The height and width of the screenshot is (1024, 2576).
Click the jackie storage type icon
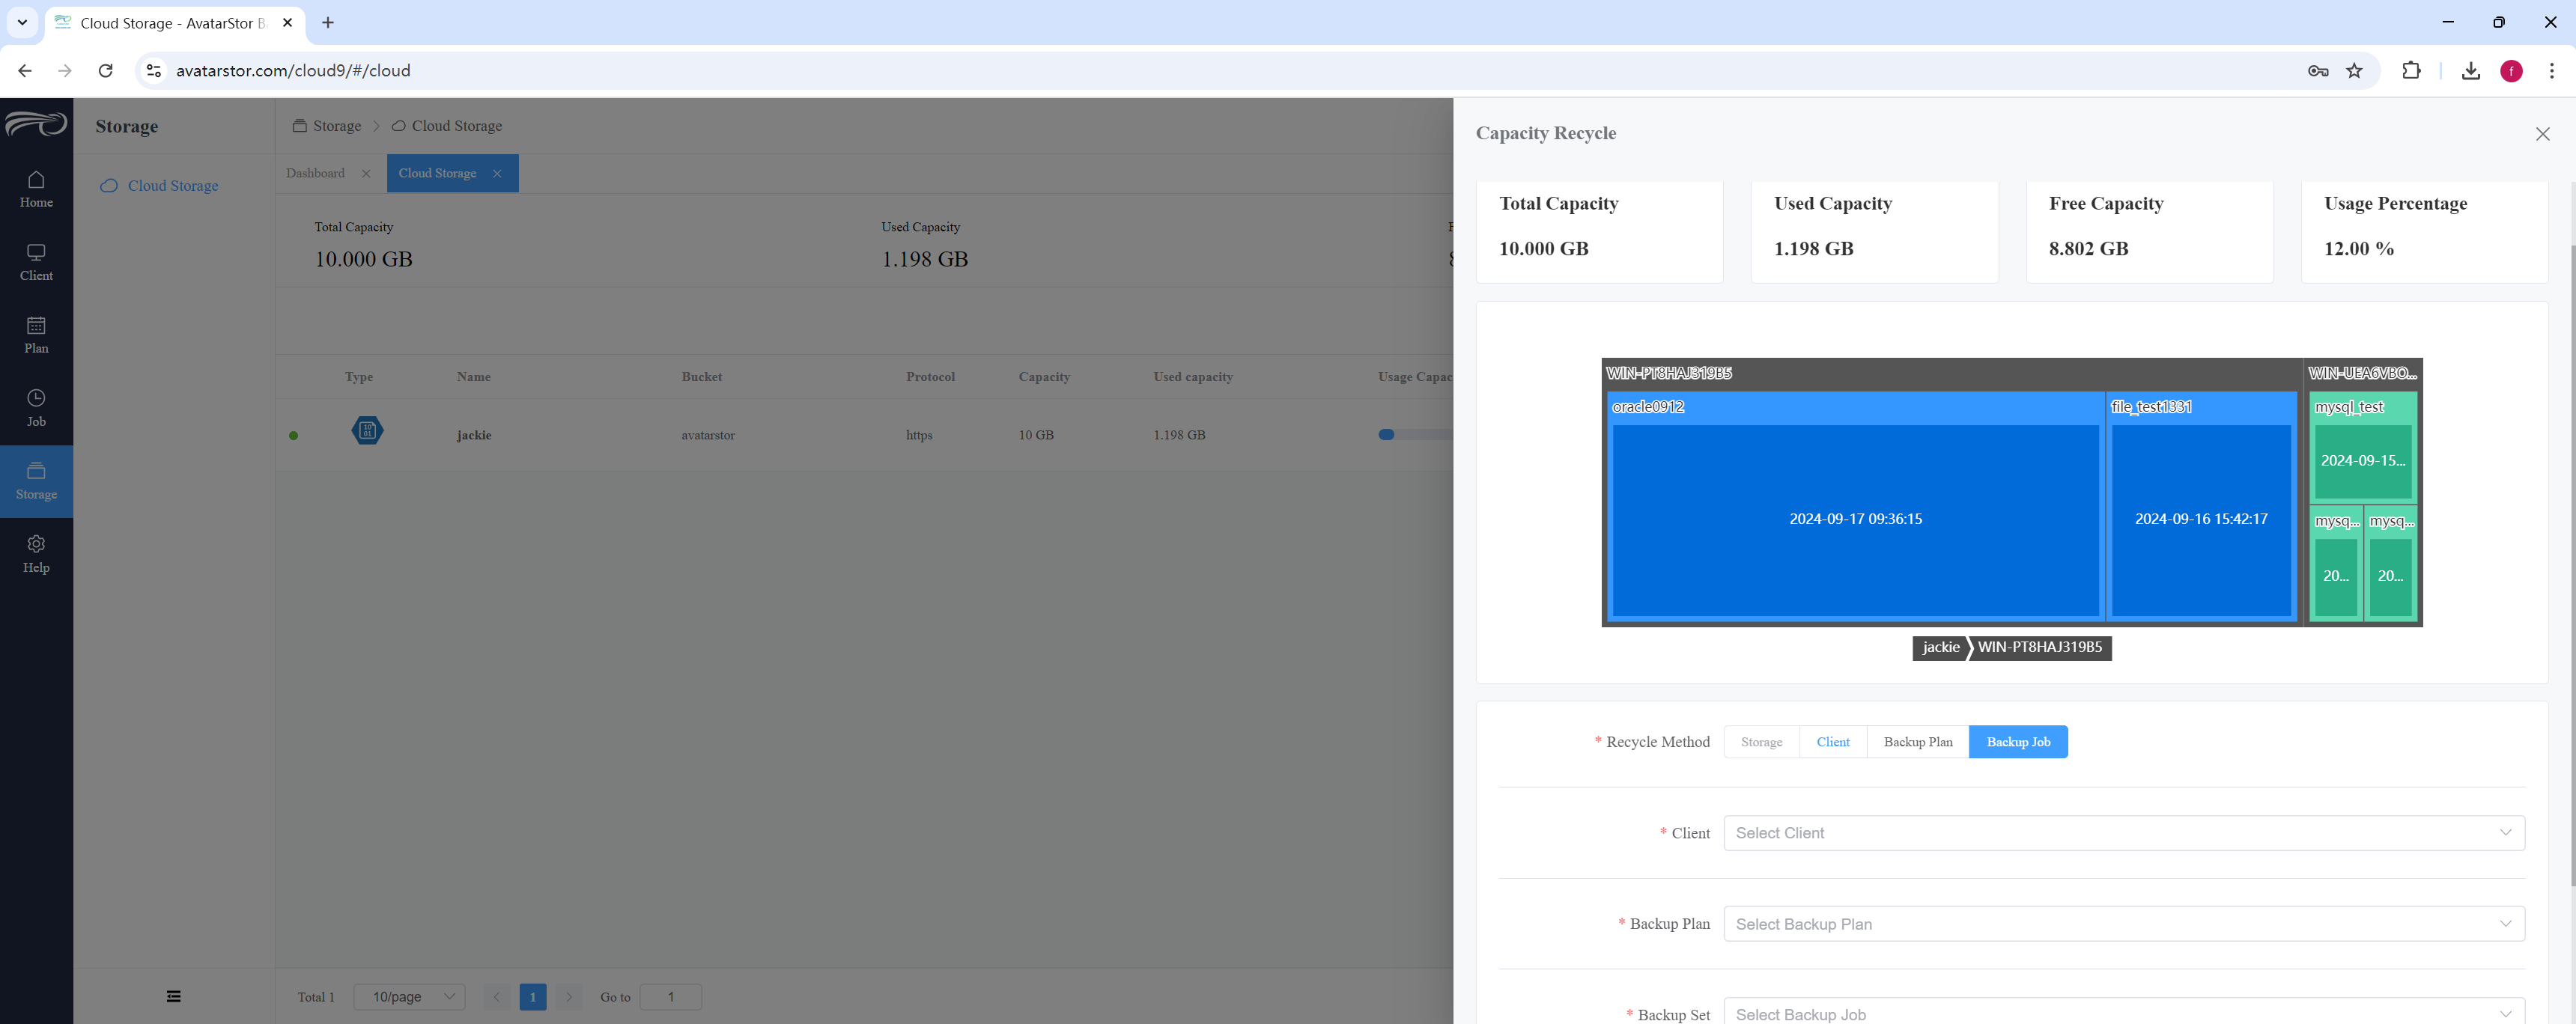point(367,431)
